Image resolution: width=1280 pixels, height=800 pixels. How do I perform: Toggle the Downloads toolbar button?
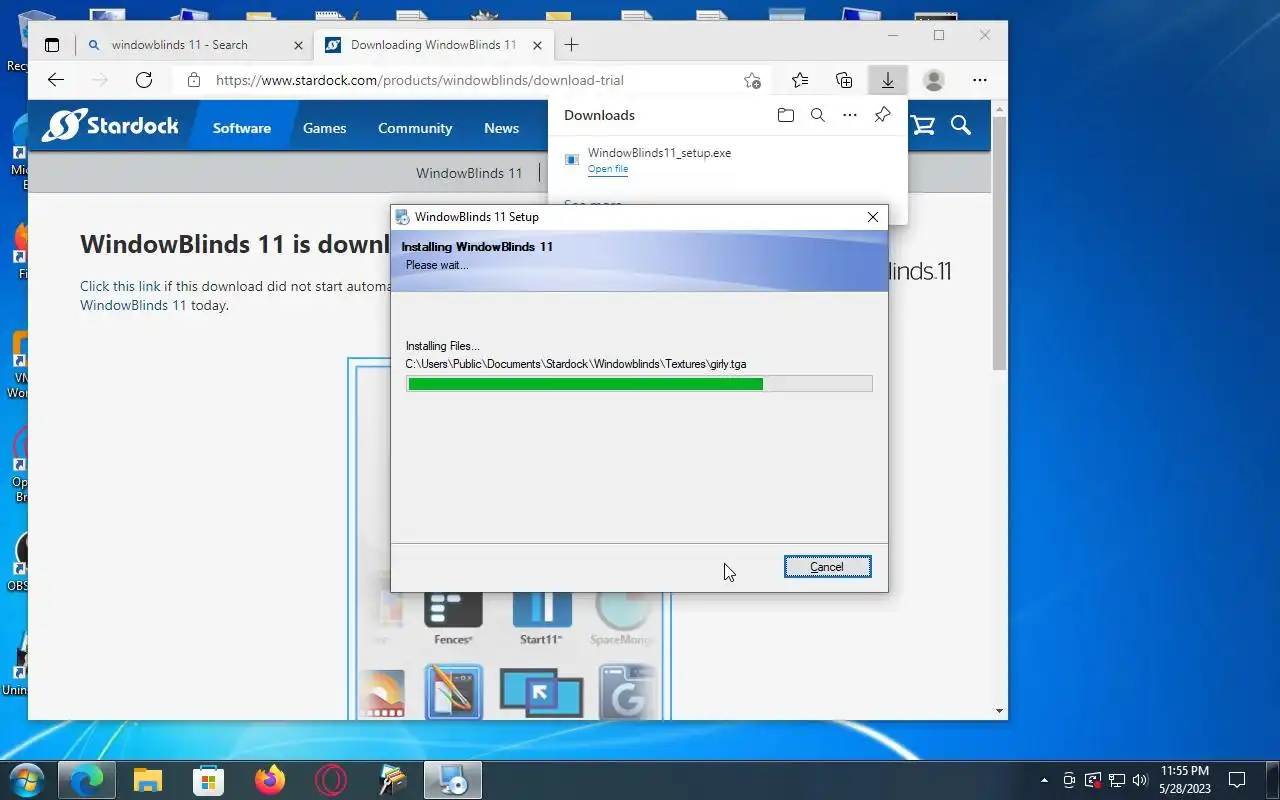tap(887, 80)
